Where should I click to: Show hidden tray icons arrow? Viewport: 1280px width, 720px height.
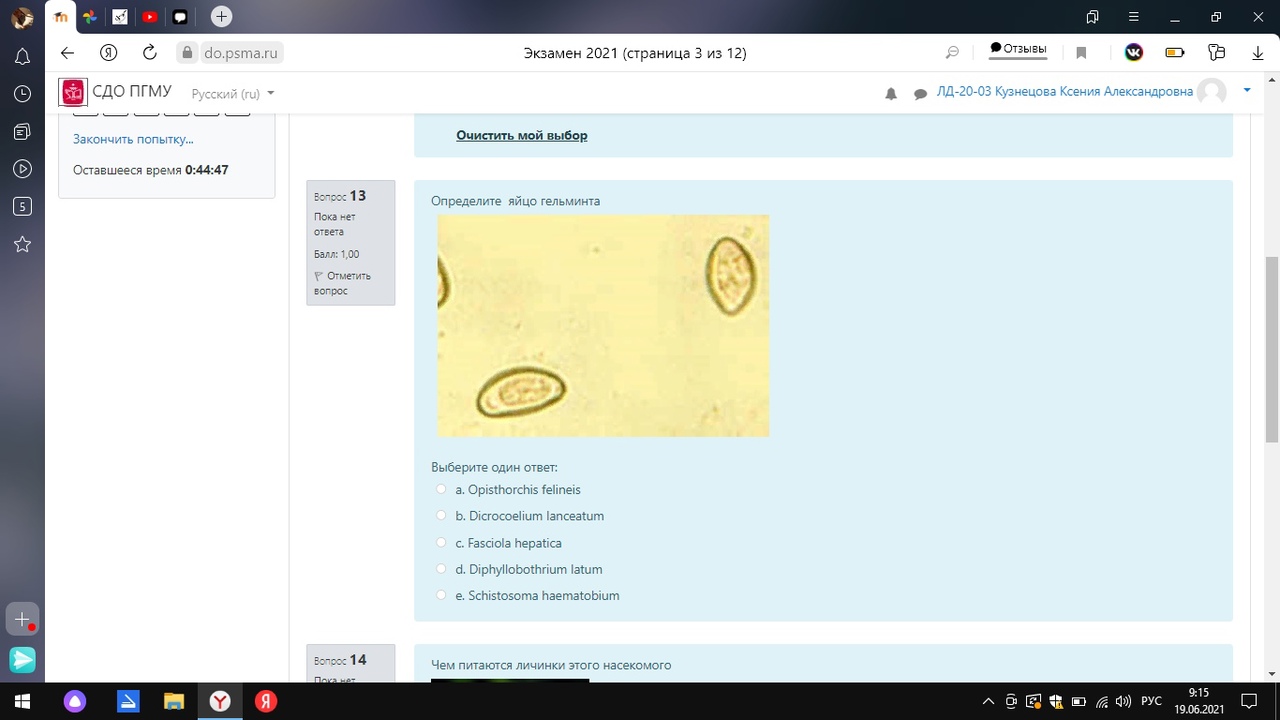[988, 701]
